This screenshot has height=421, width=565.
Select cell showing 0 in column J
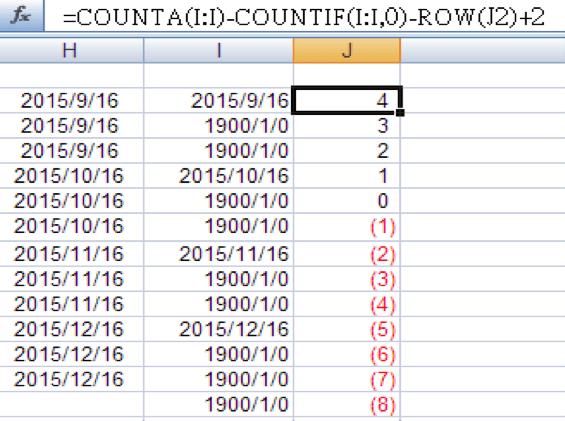coord(347,200)
